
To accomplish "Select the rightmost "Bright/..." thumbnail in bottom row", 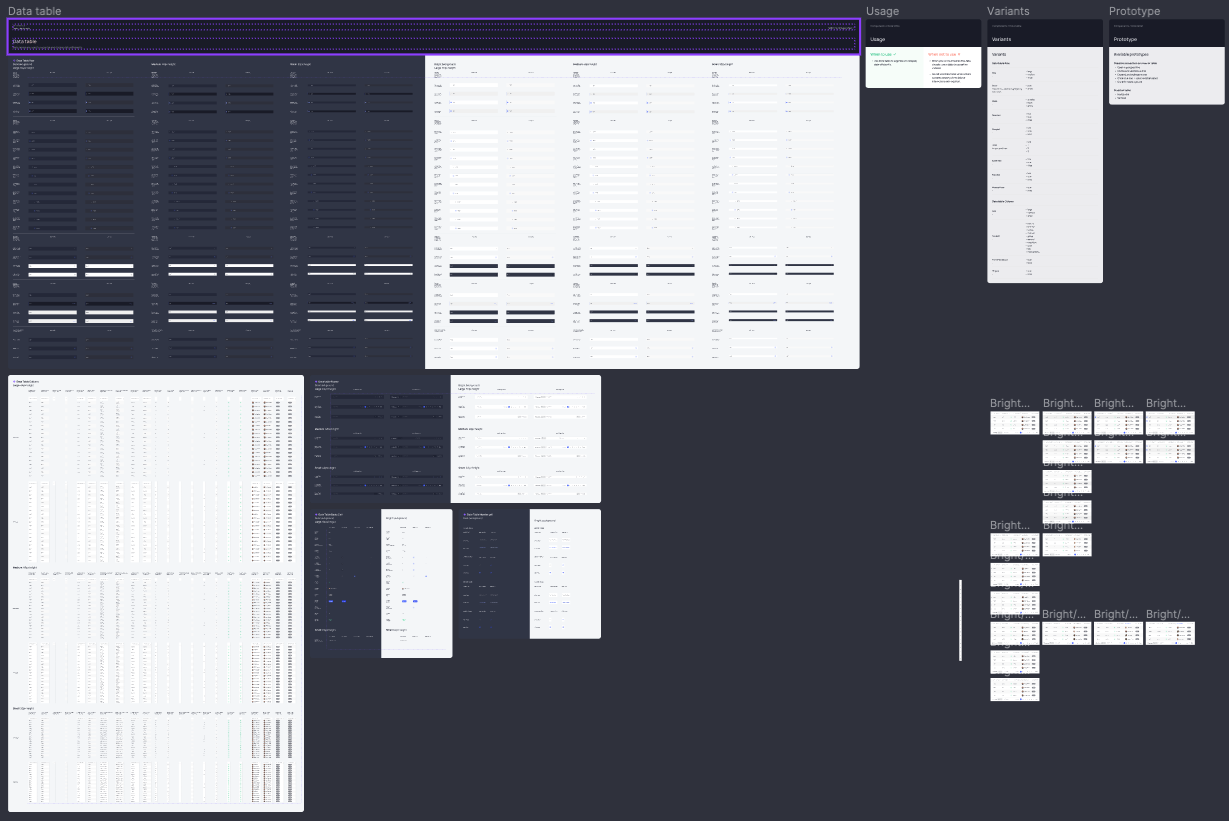I will [1170, 633].
